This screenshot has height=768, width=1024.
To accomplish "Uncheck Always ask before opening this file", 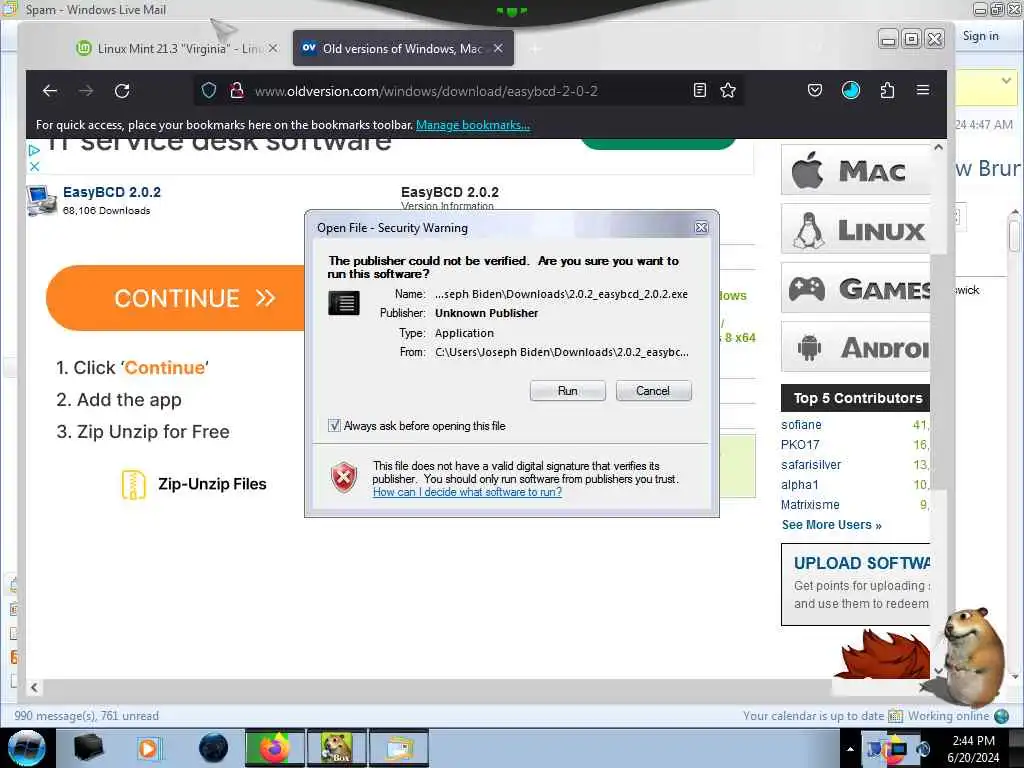I will 334,426.
